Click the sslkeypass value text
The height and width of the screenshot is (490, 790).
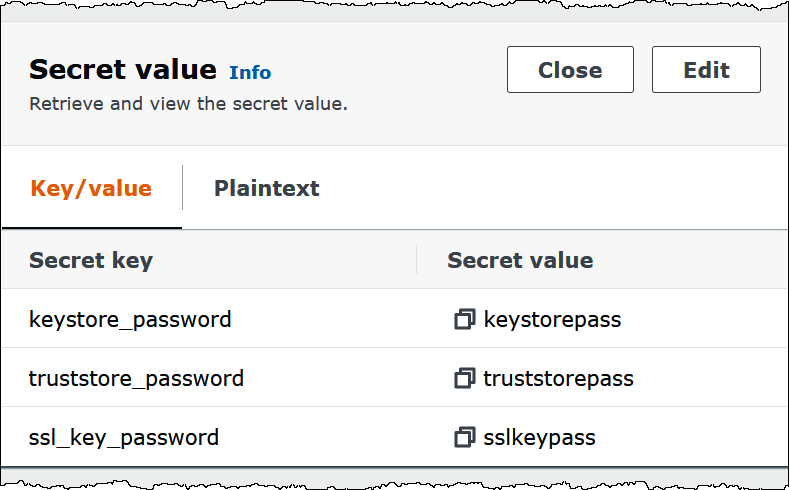(539, 438)
